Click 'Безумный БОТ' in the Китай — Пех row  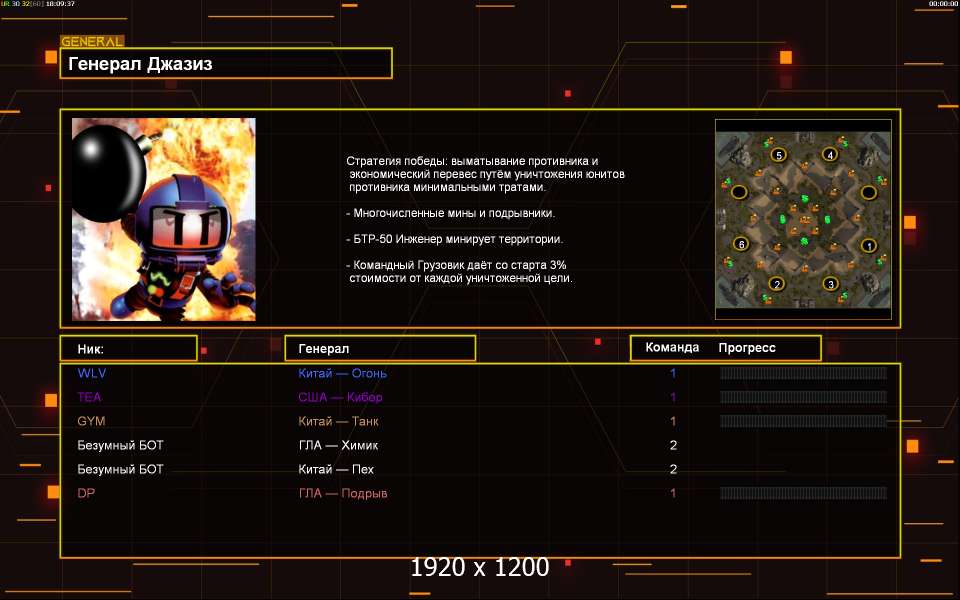tap(121, 469)
